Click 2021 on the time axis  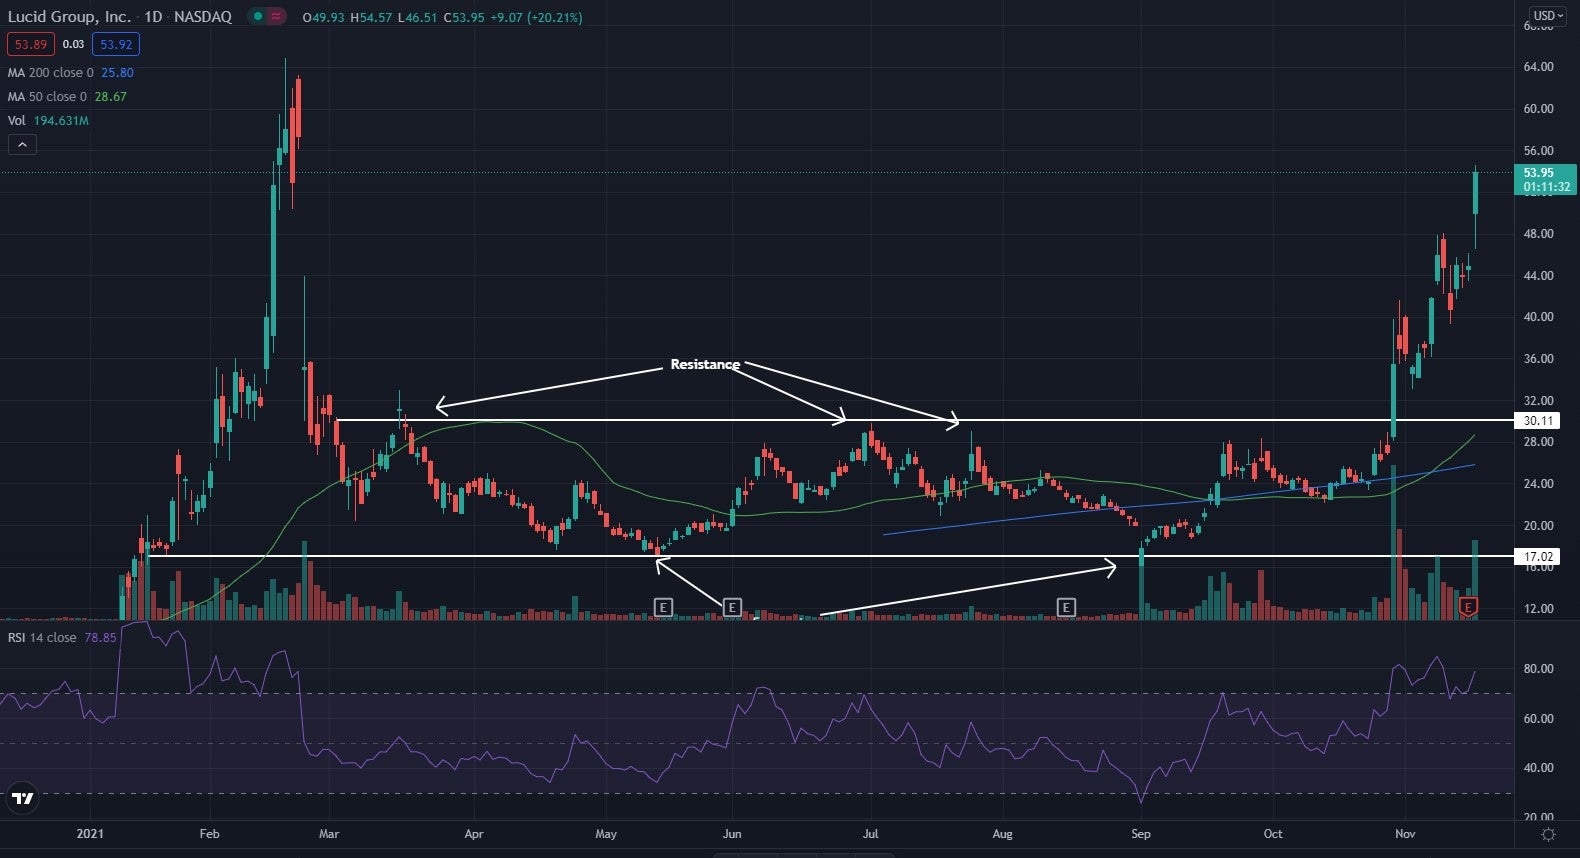pos(90,834)
